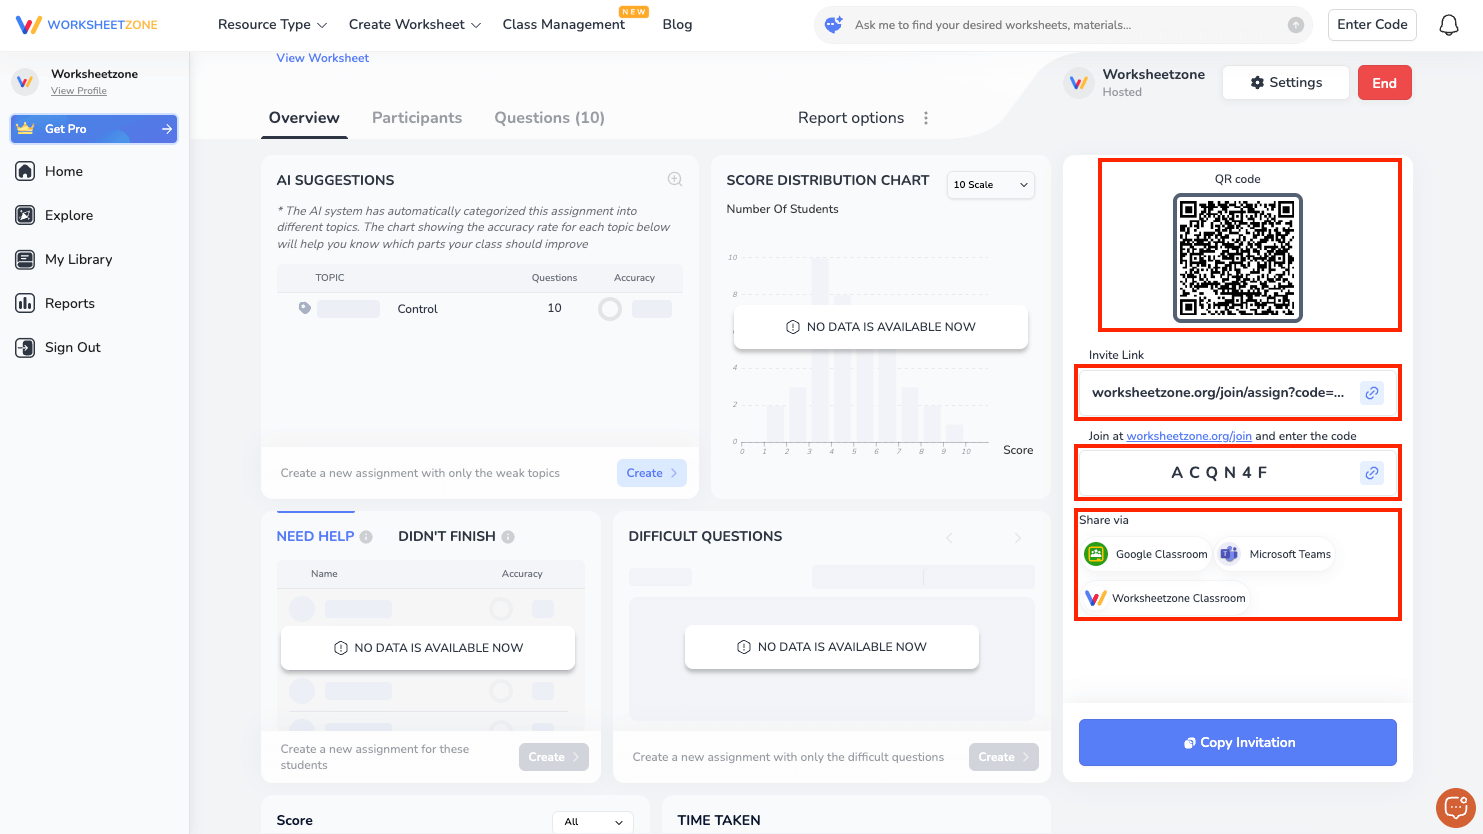This screenshot has height=834, width=1483.
Task: Open the Blog page
Action: [x=677, y=24]
